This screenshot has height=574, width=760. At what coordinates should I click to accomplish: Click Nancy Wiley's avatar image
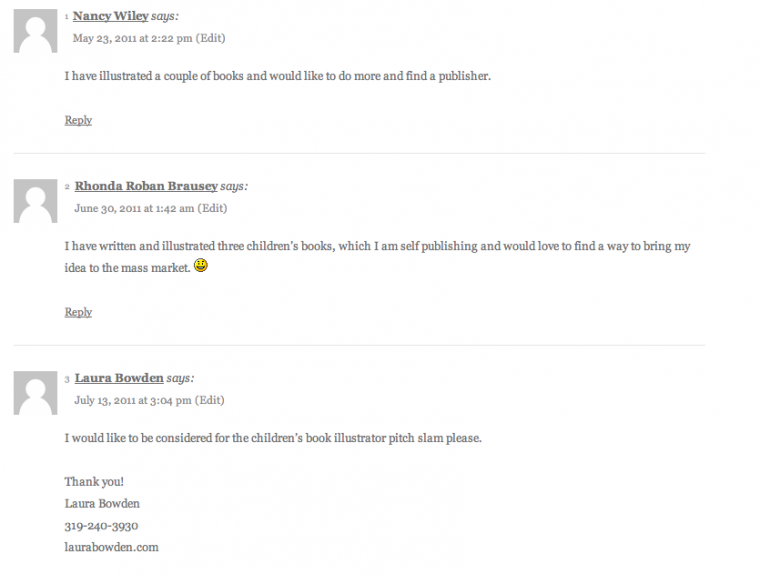point(35,31)
